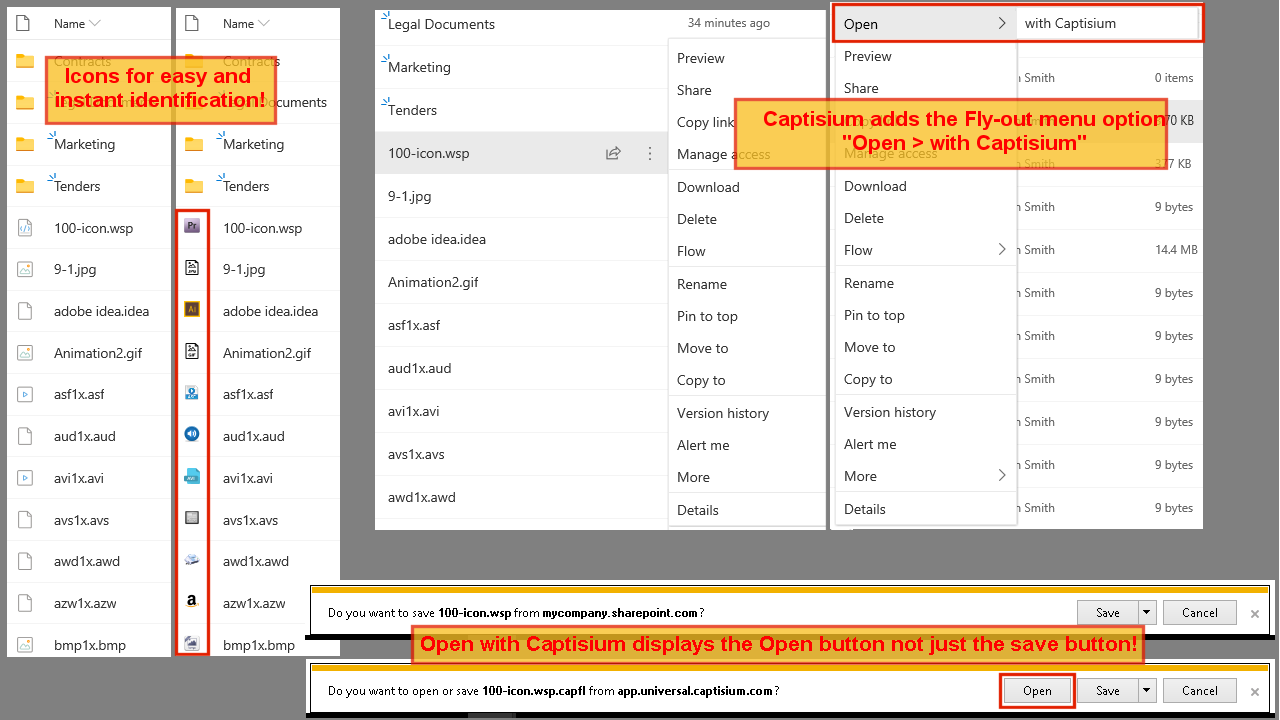Click the '0 items' size value

[1174, 78]
